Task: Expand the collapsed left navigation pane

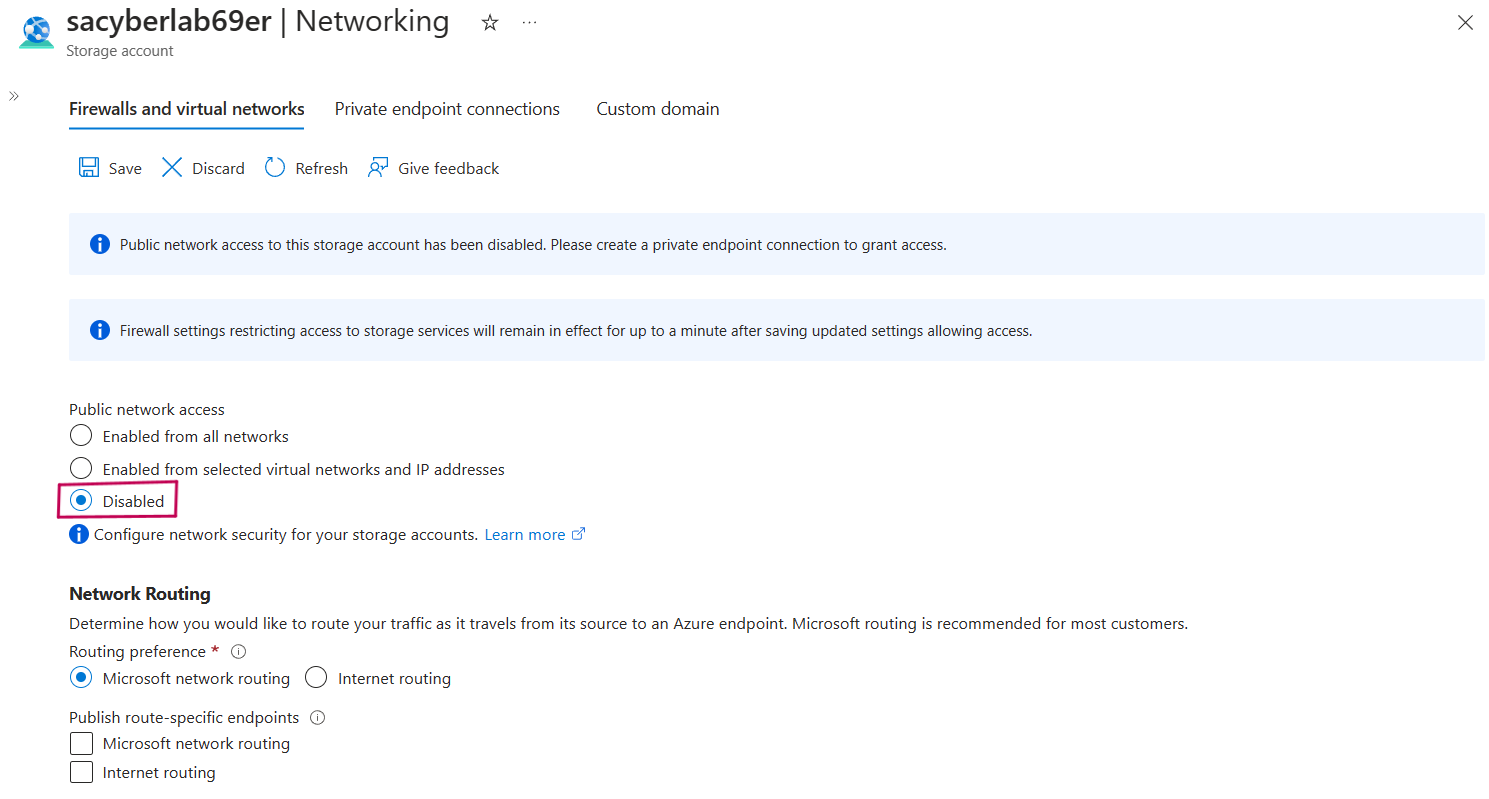Action: click(13, 95)
